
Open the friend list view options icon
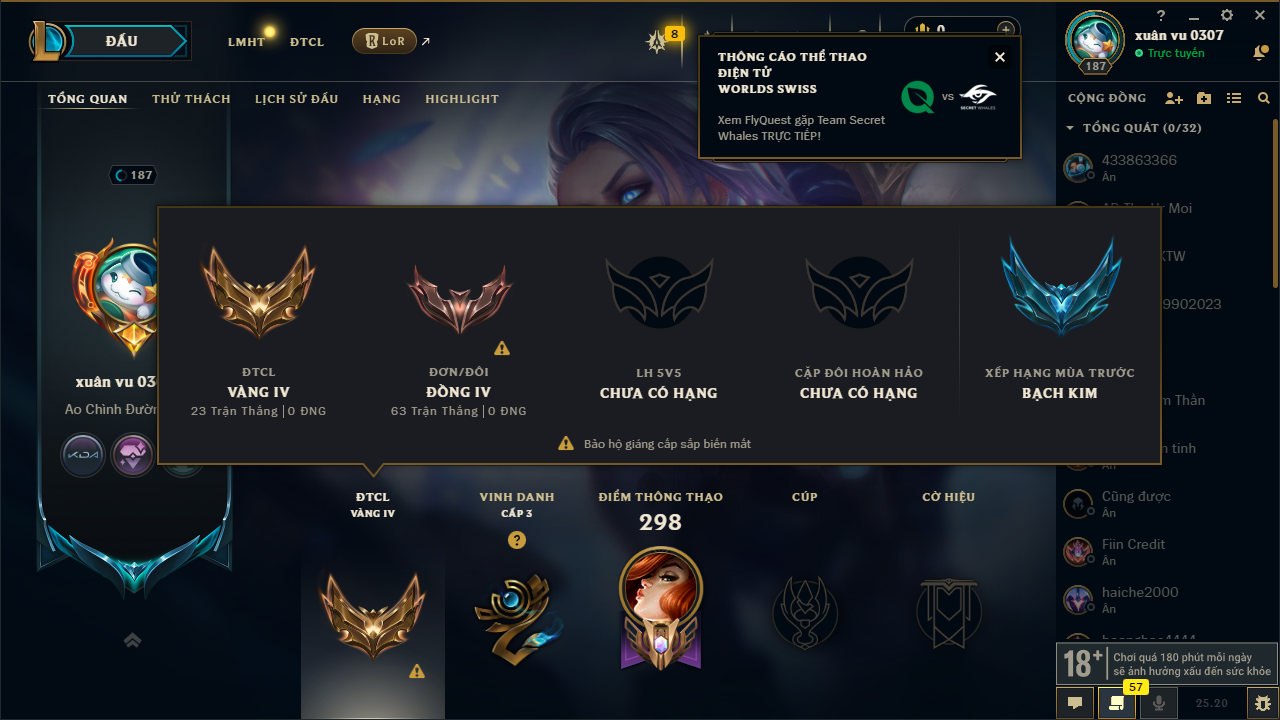1234,98
